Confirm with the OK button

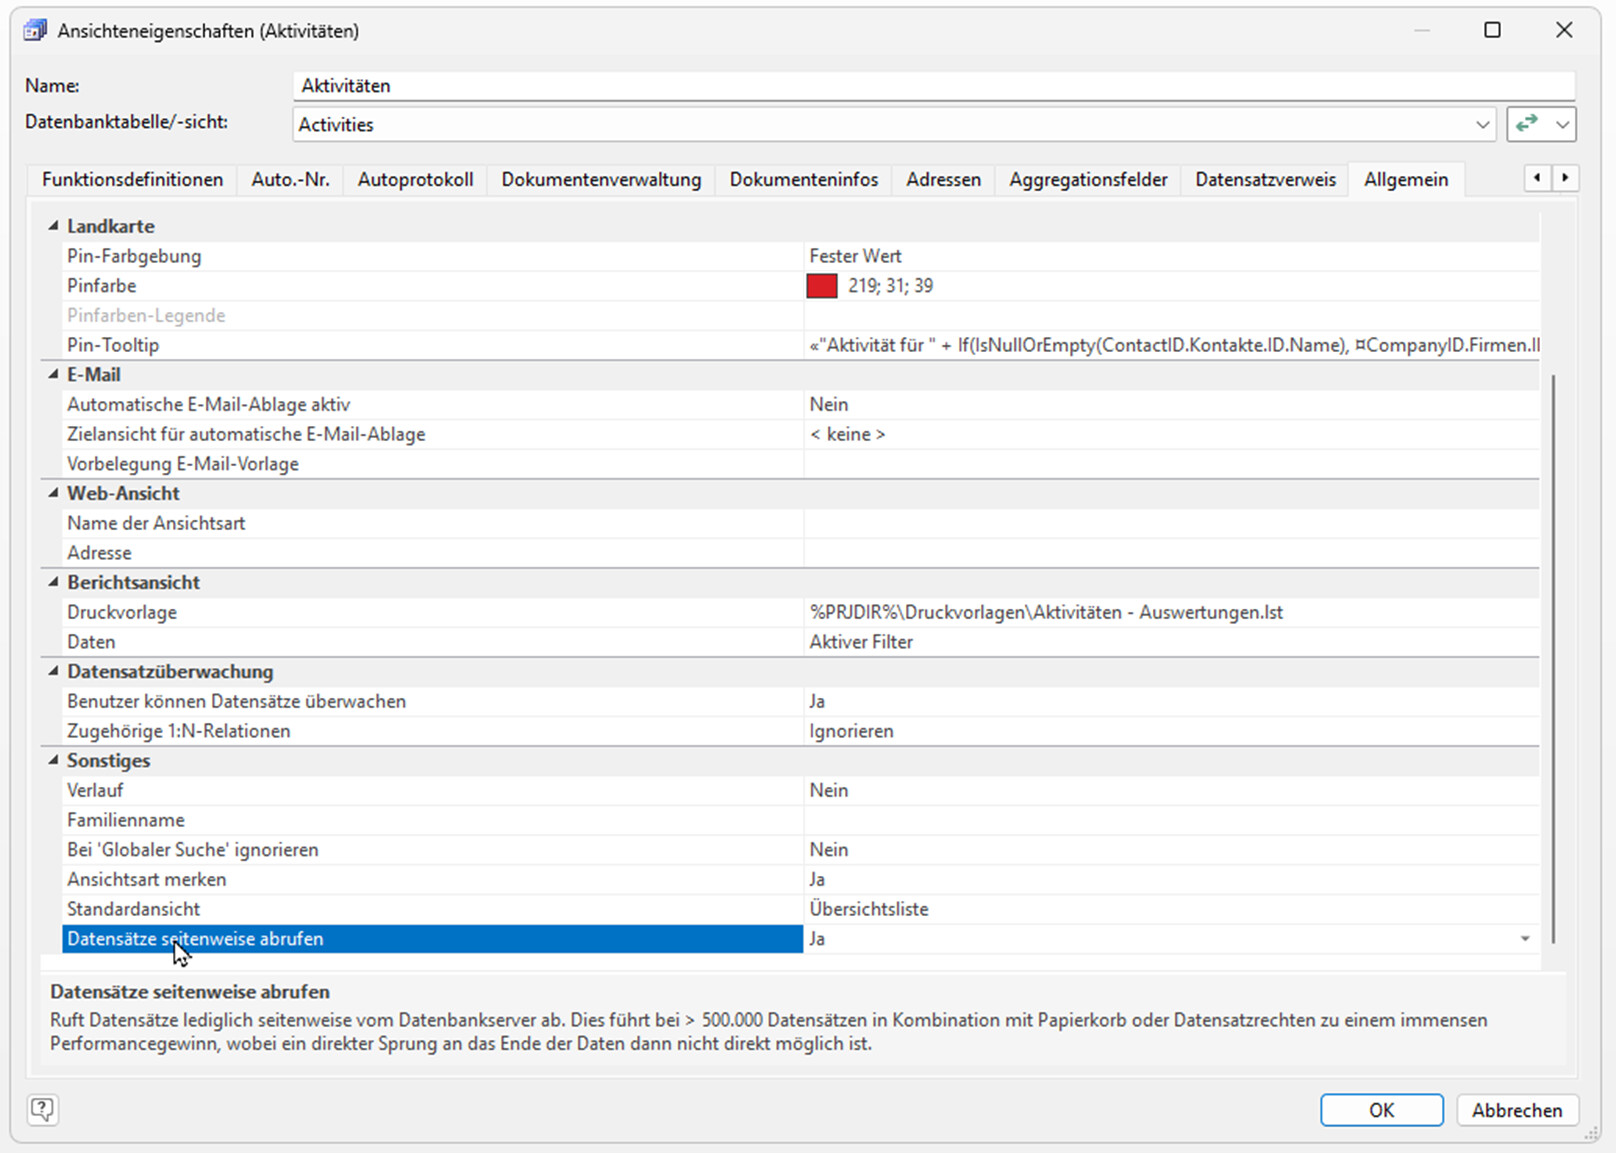pyautogui.click(x=1381, y=1110)
